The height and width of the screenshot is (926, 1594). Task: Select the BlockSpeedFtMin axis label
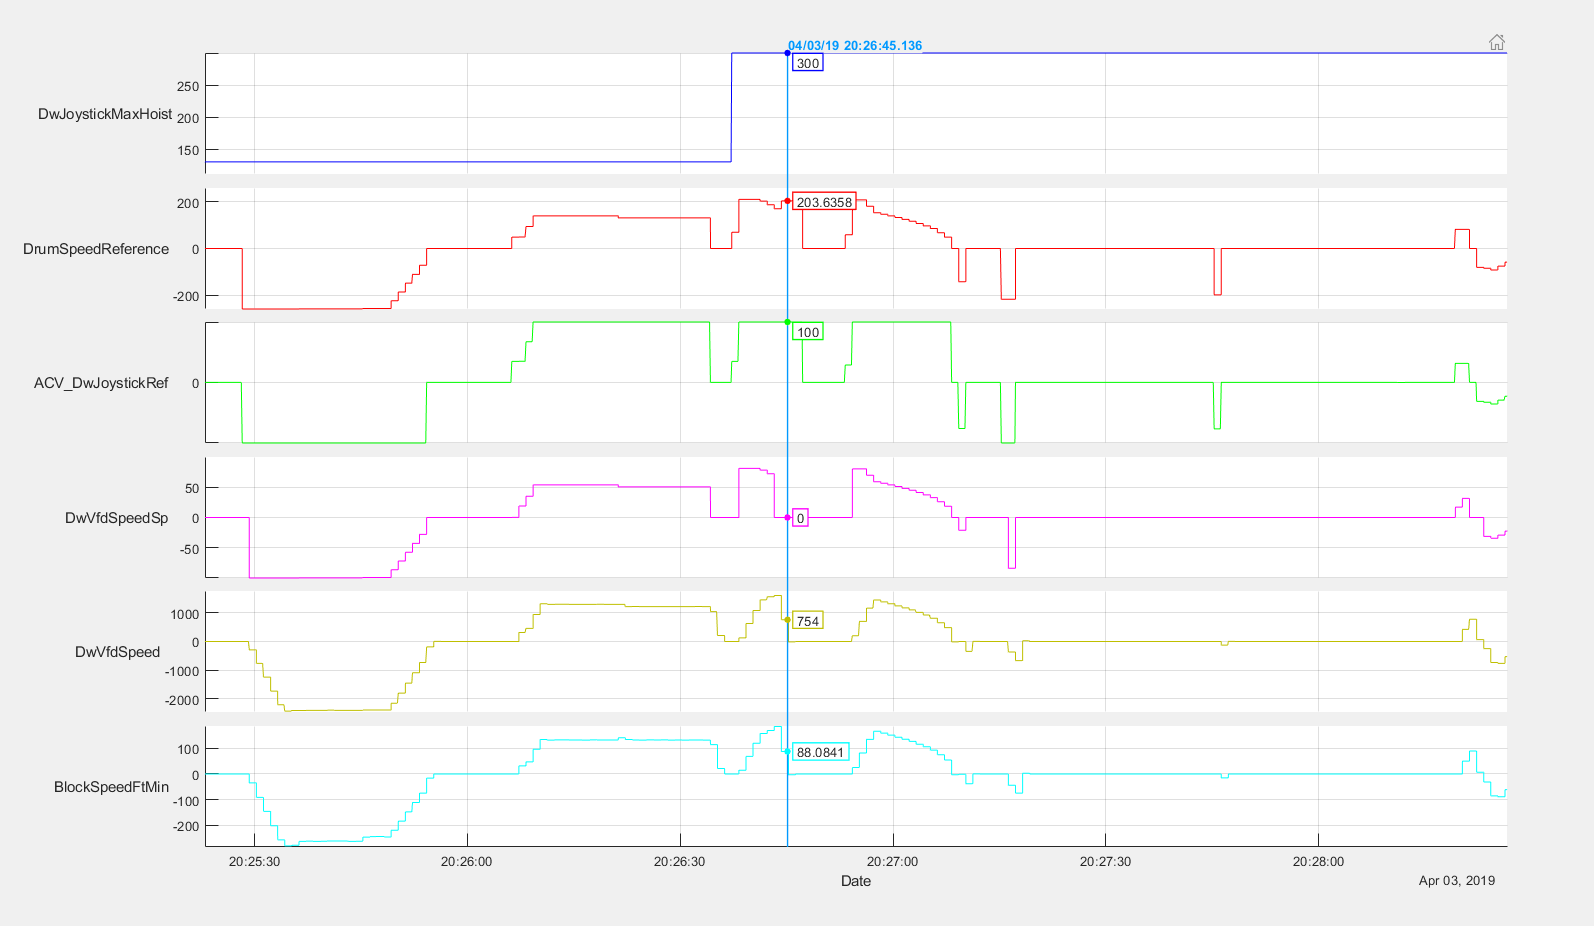click(111, 787)
